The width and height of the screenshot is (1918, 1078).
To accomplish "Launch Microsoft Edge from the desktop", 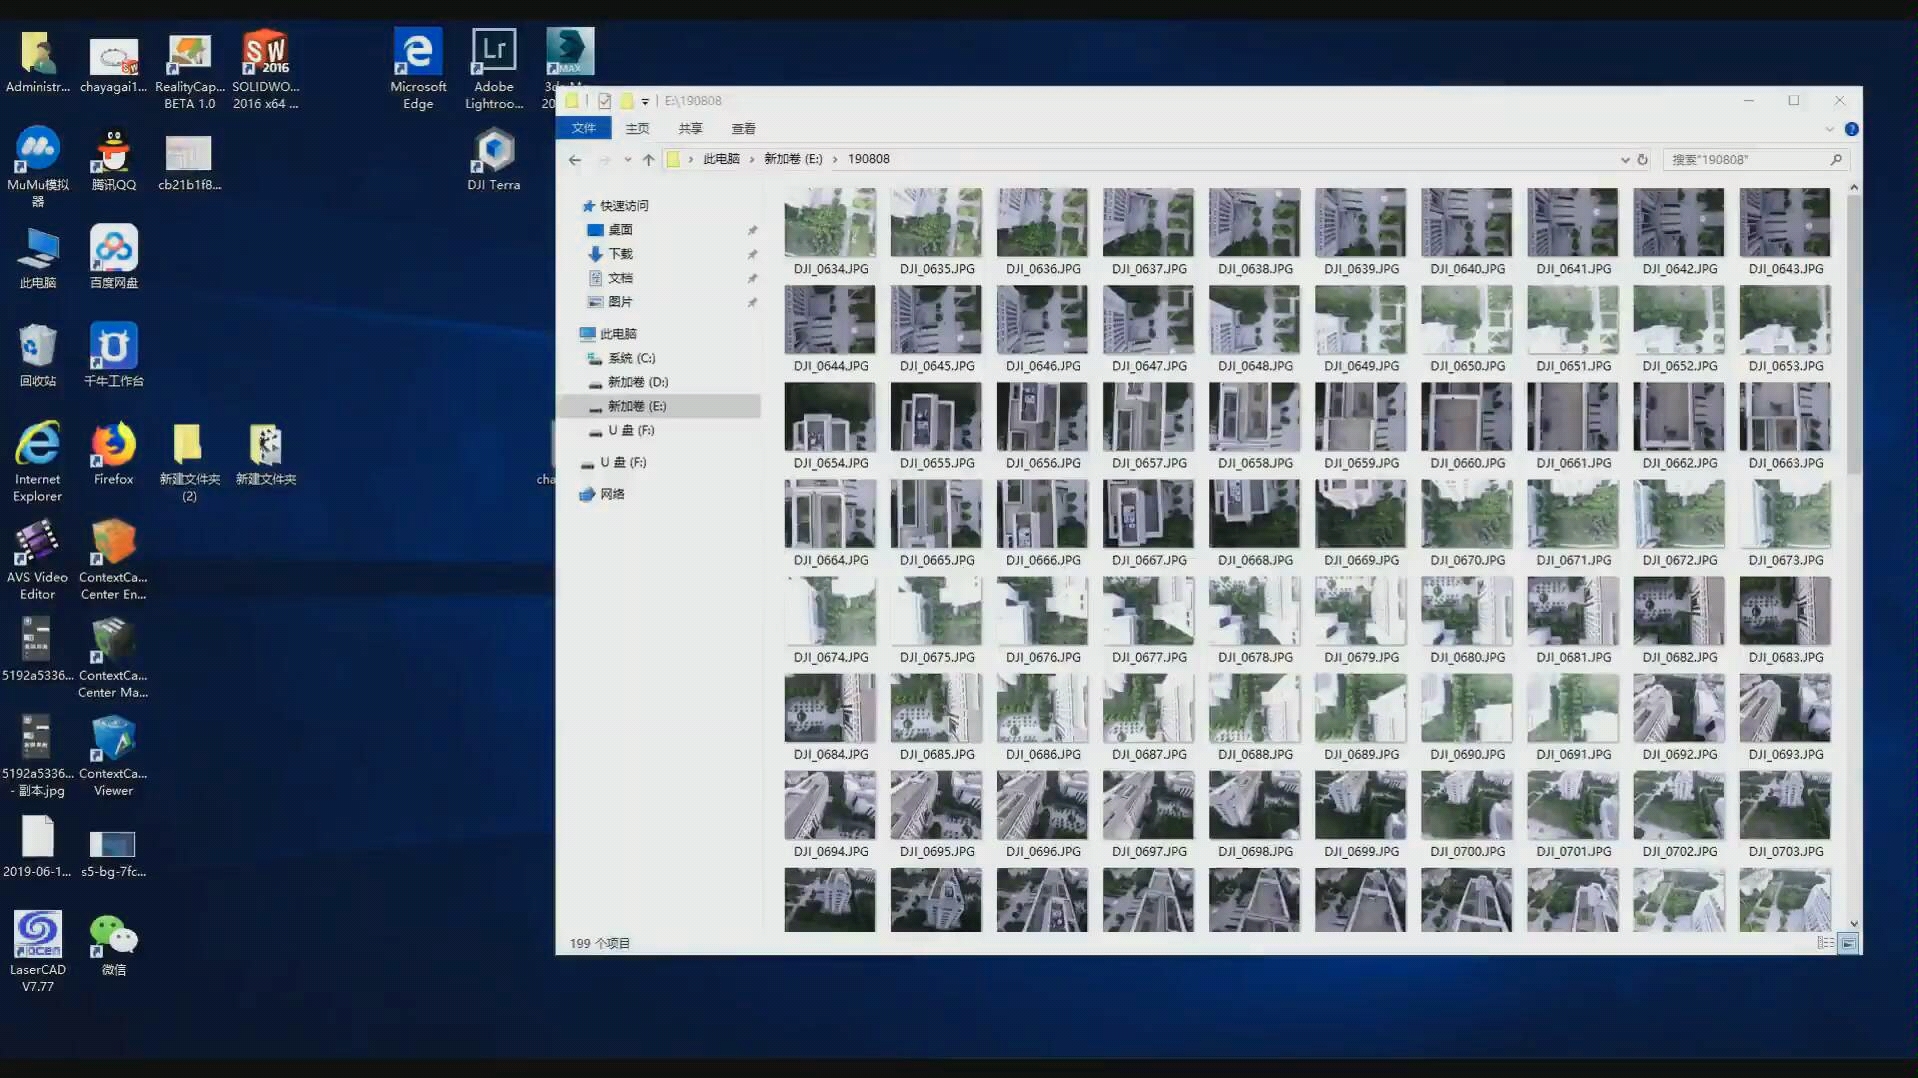I will 418,70.
